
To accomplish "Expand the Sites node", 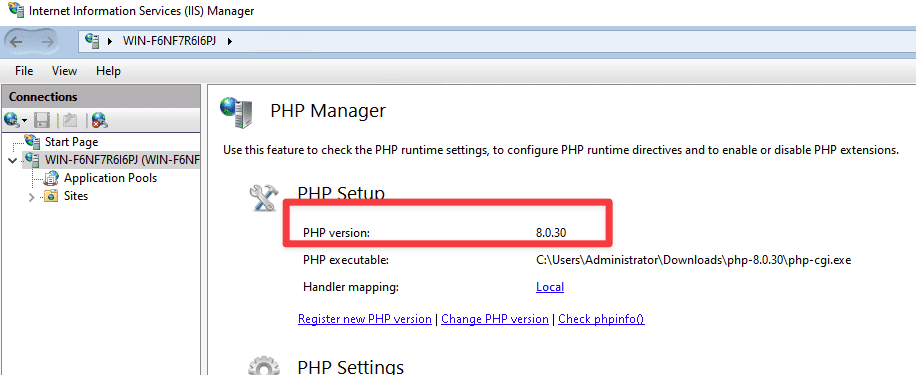I will tap(32, 197).
